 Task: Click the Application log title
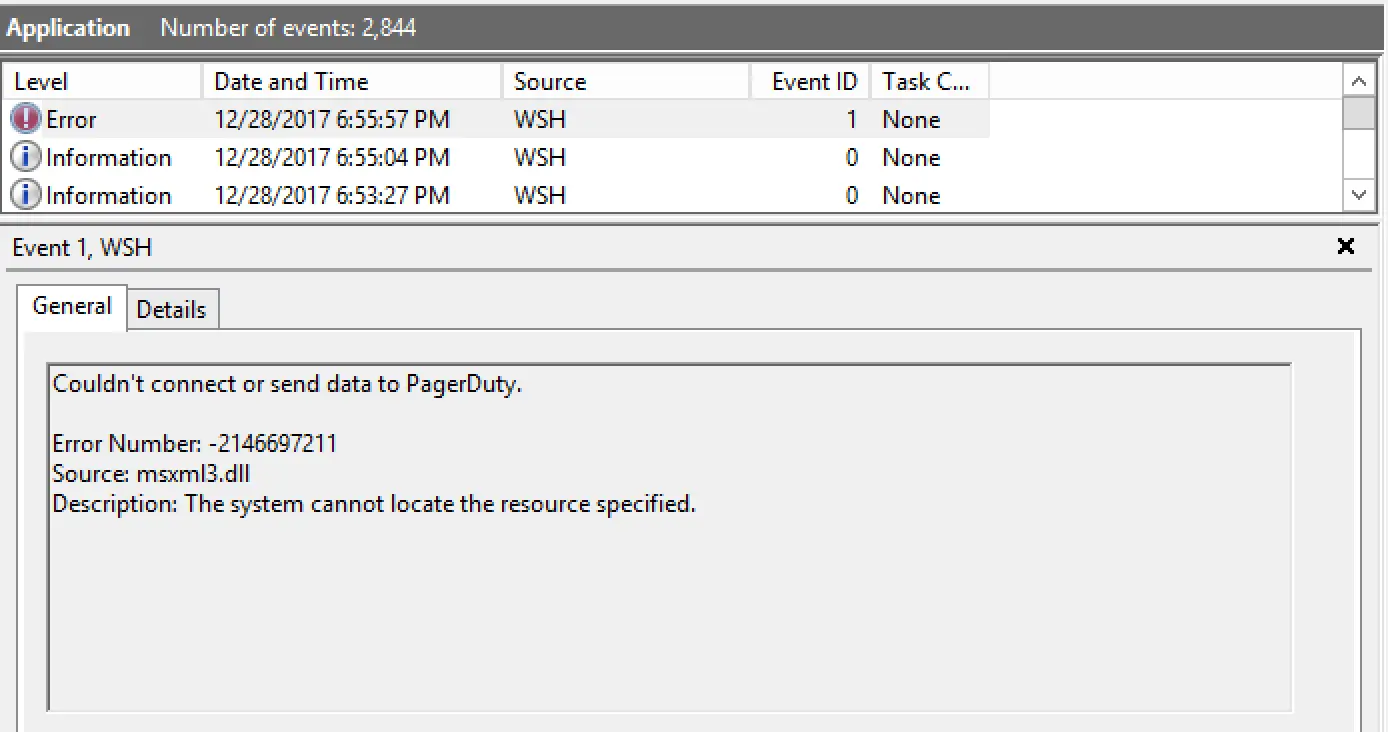point(68,28)
